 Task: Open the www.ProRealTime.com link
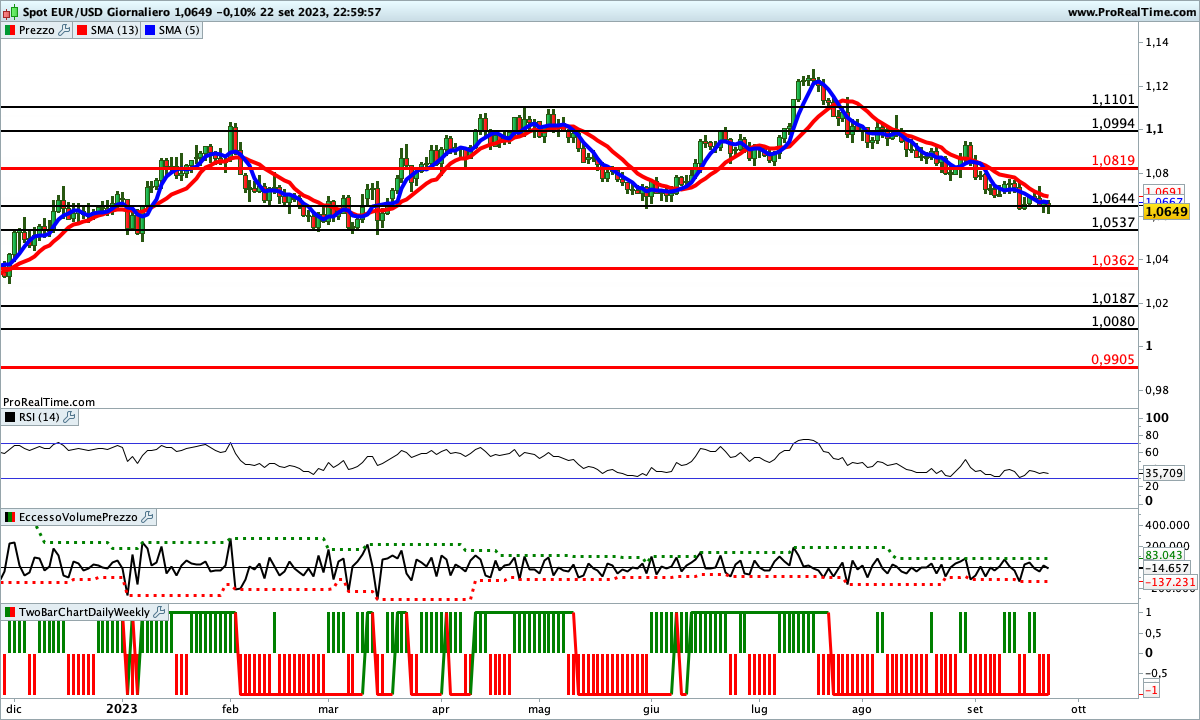[x=1131, y=12]
